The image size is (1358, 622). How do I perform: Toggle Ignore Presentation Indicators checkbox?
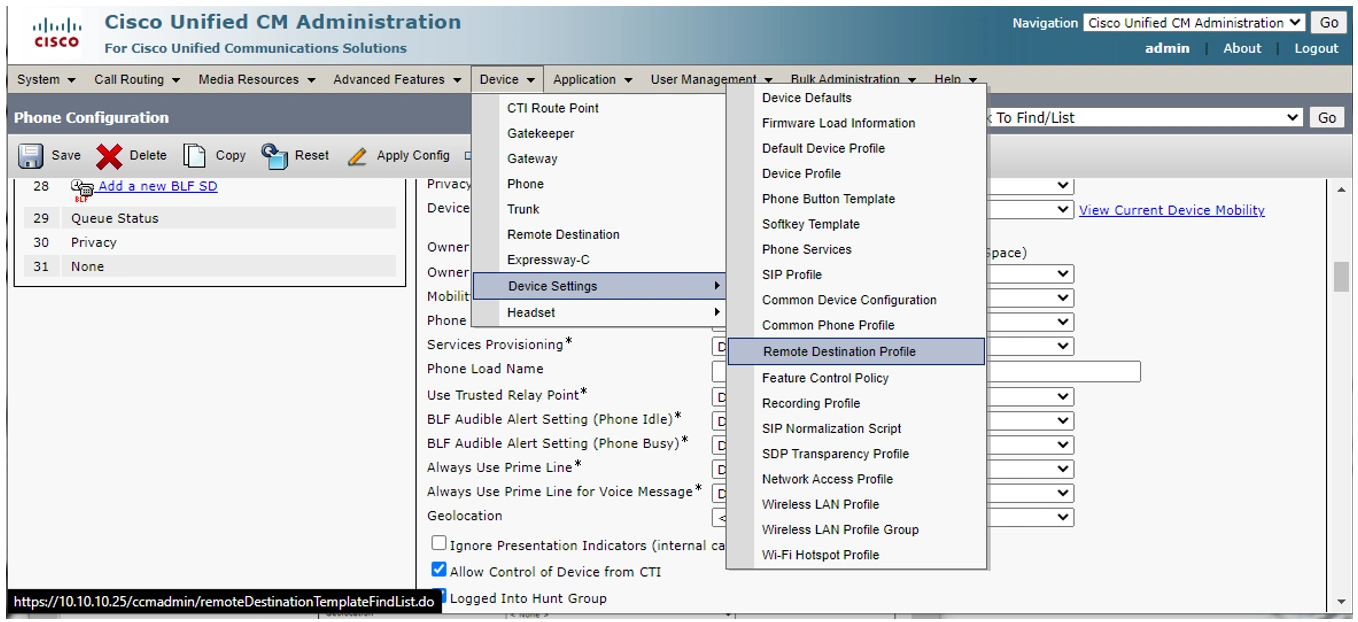click(x=439, y=543)
